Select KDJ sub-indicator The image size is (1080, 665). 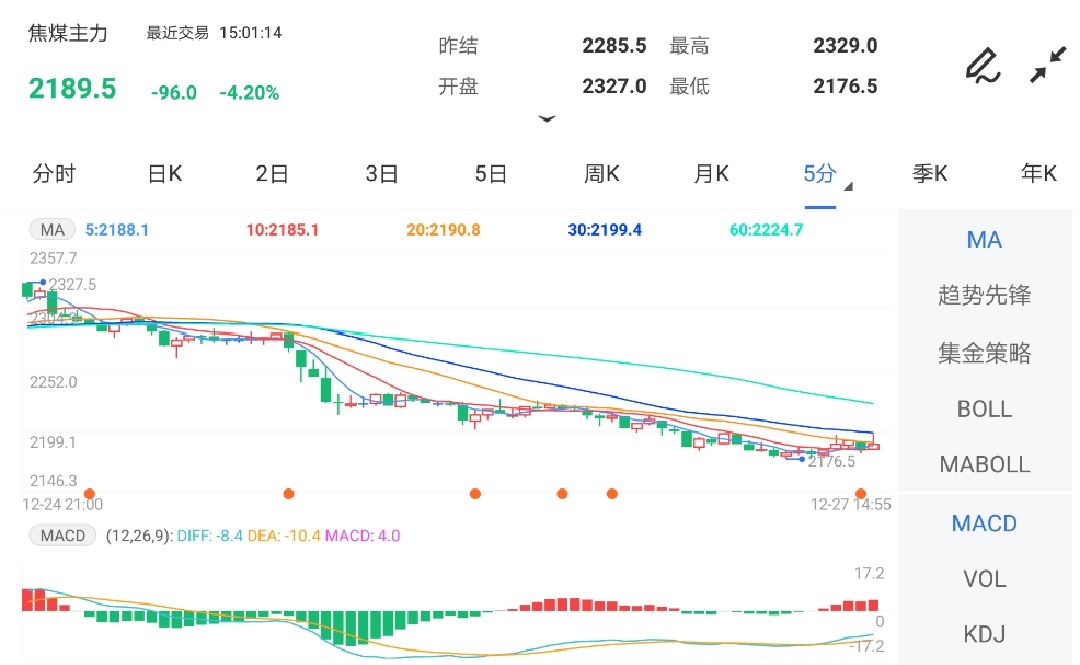(984, 634)
